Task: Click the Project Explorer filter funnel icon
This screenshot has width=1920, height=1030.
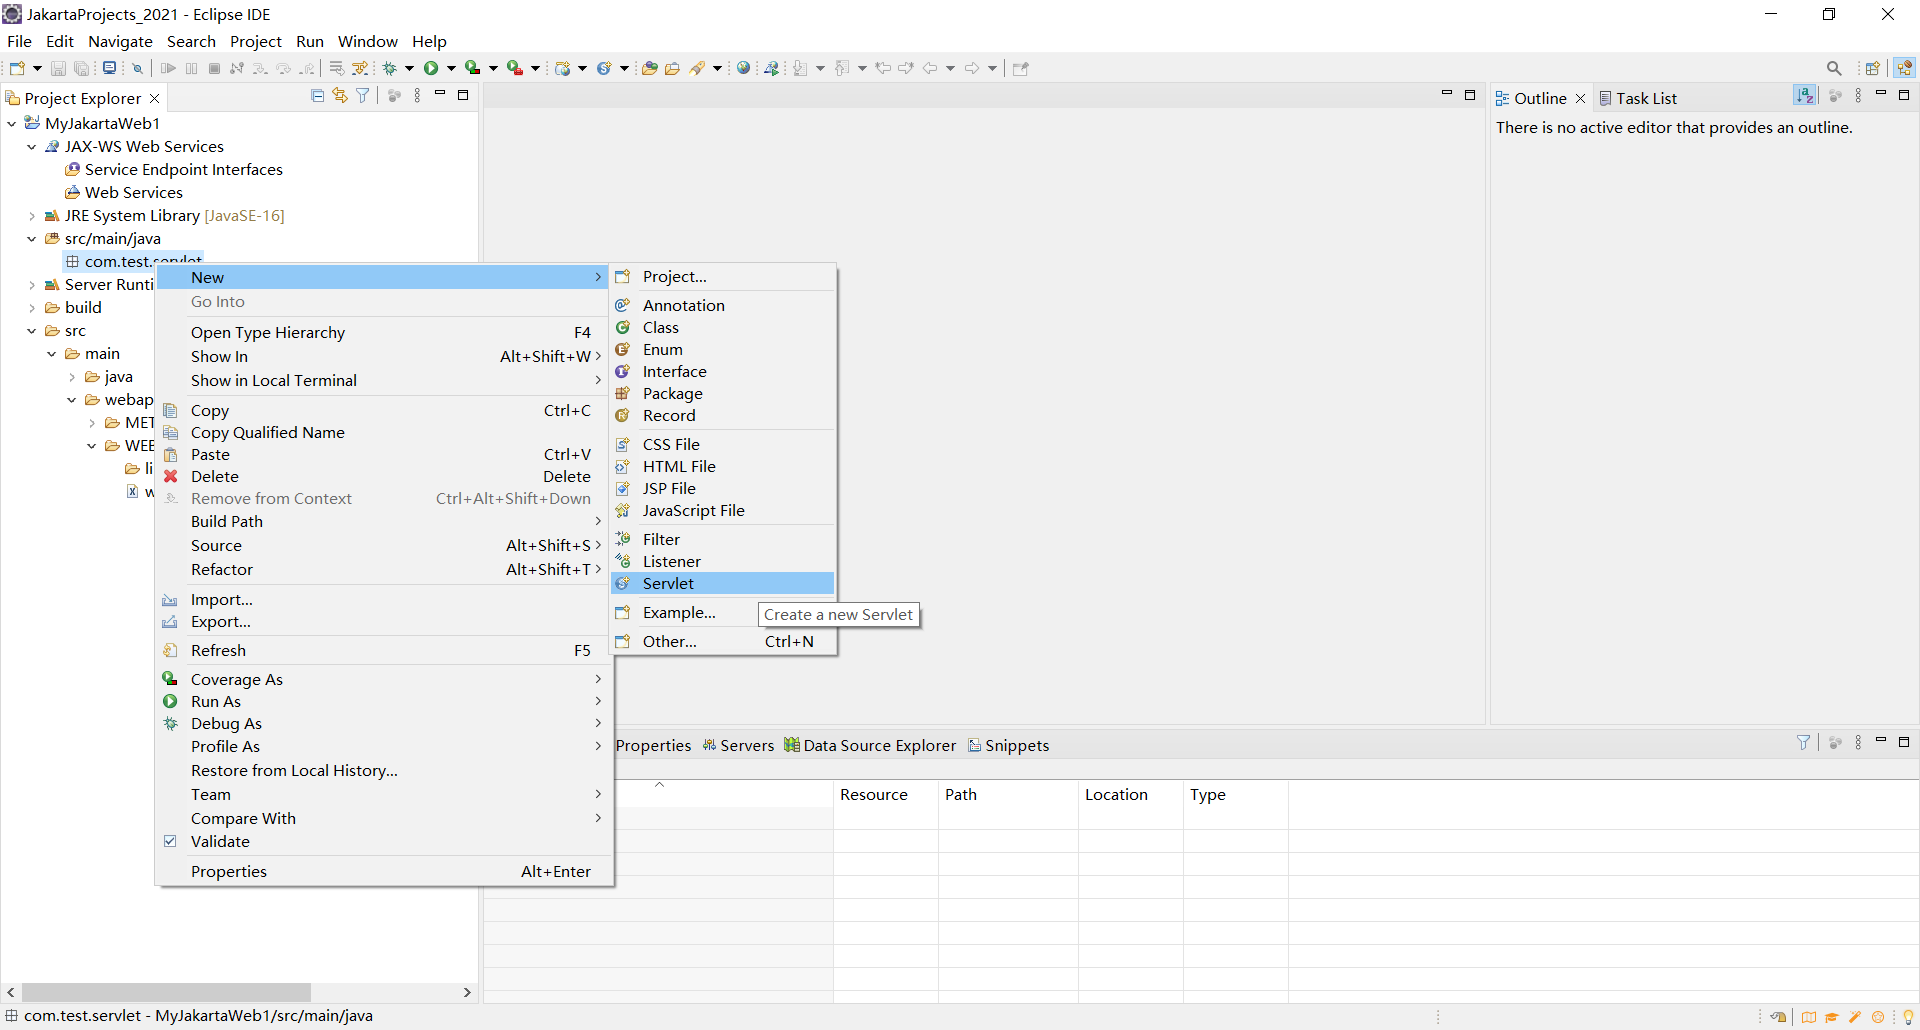Action: (x=363, y=96)
